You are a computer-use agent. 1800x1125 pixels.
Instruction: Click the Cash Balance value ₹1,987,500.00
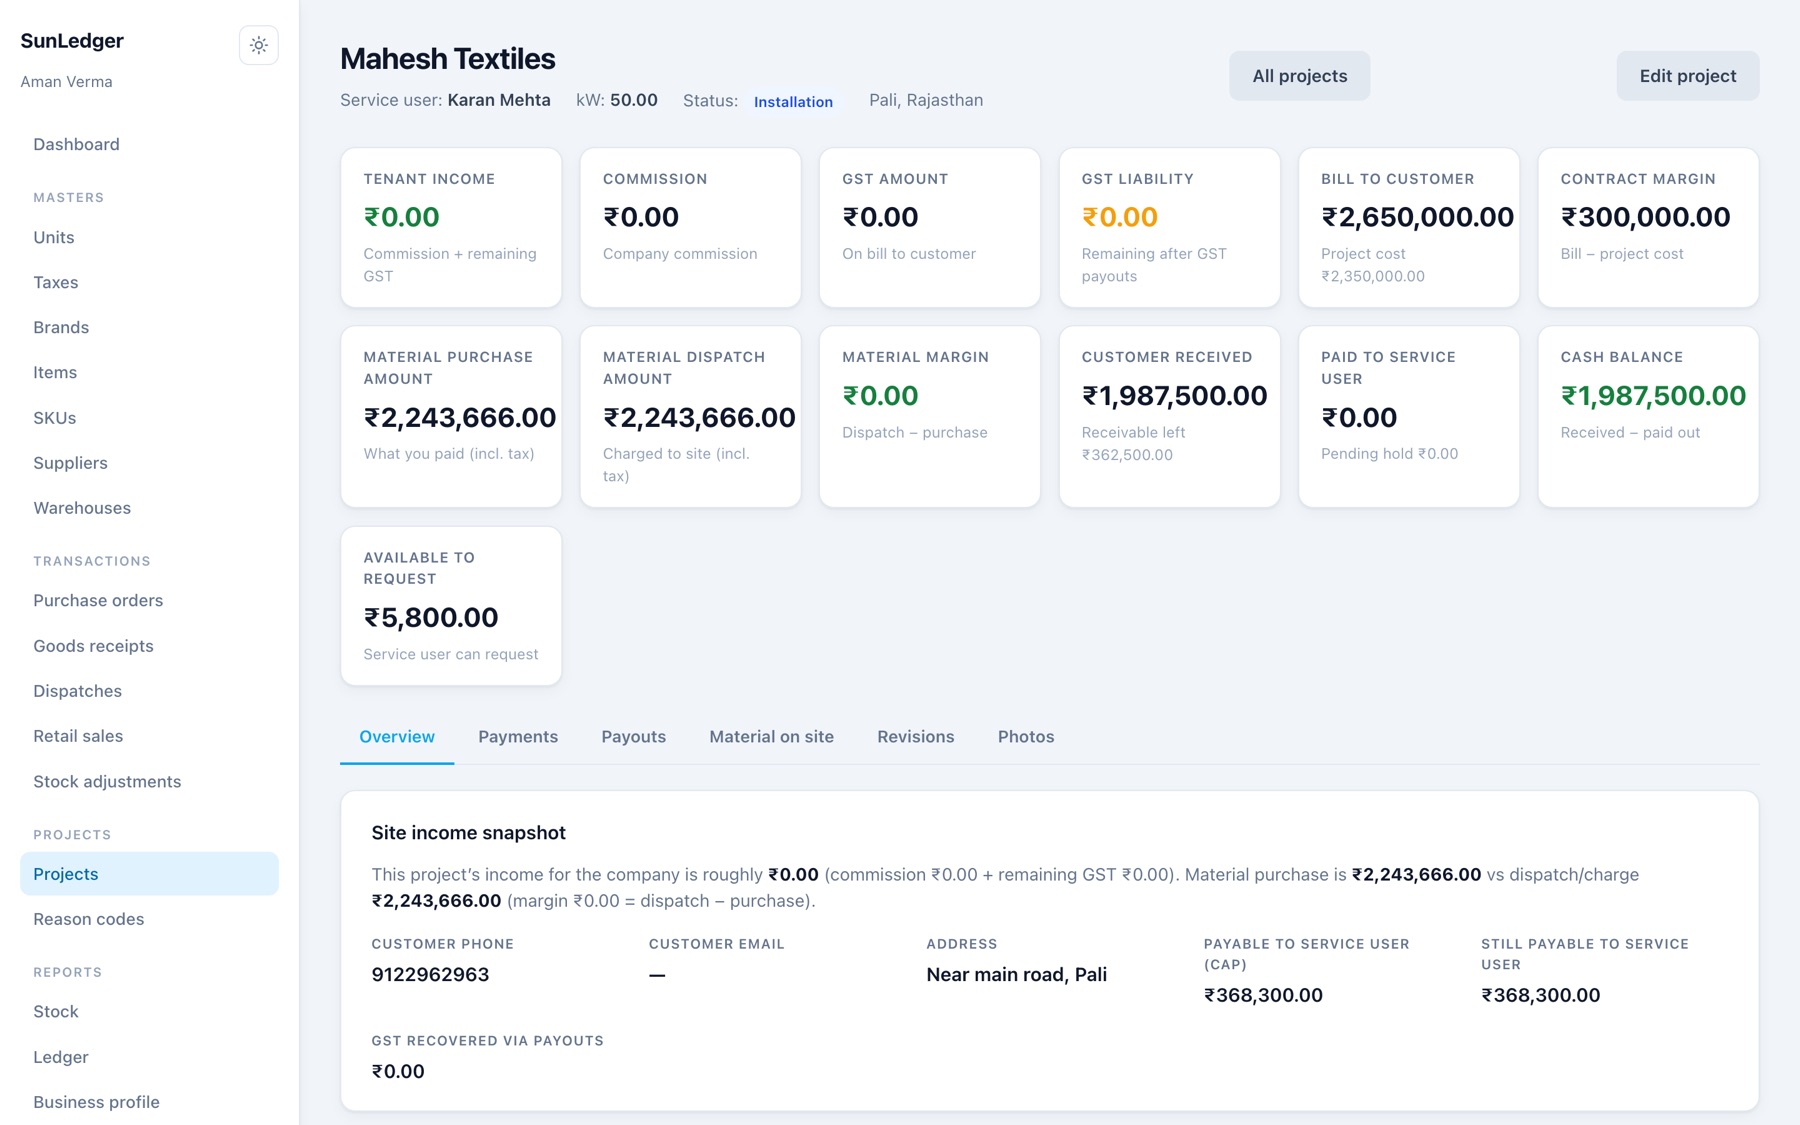[x=1653, y=396]
